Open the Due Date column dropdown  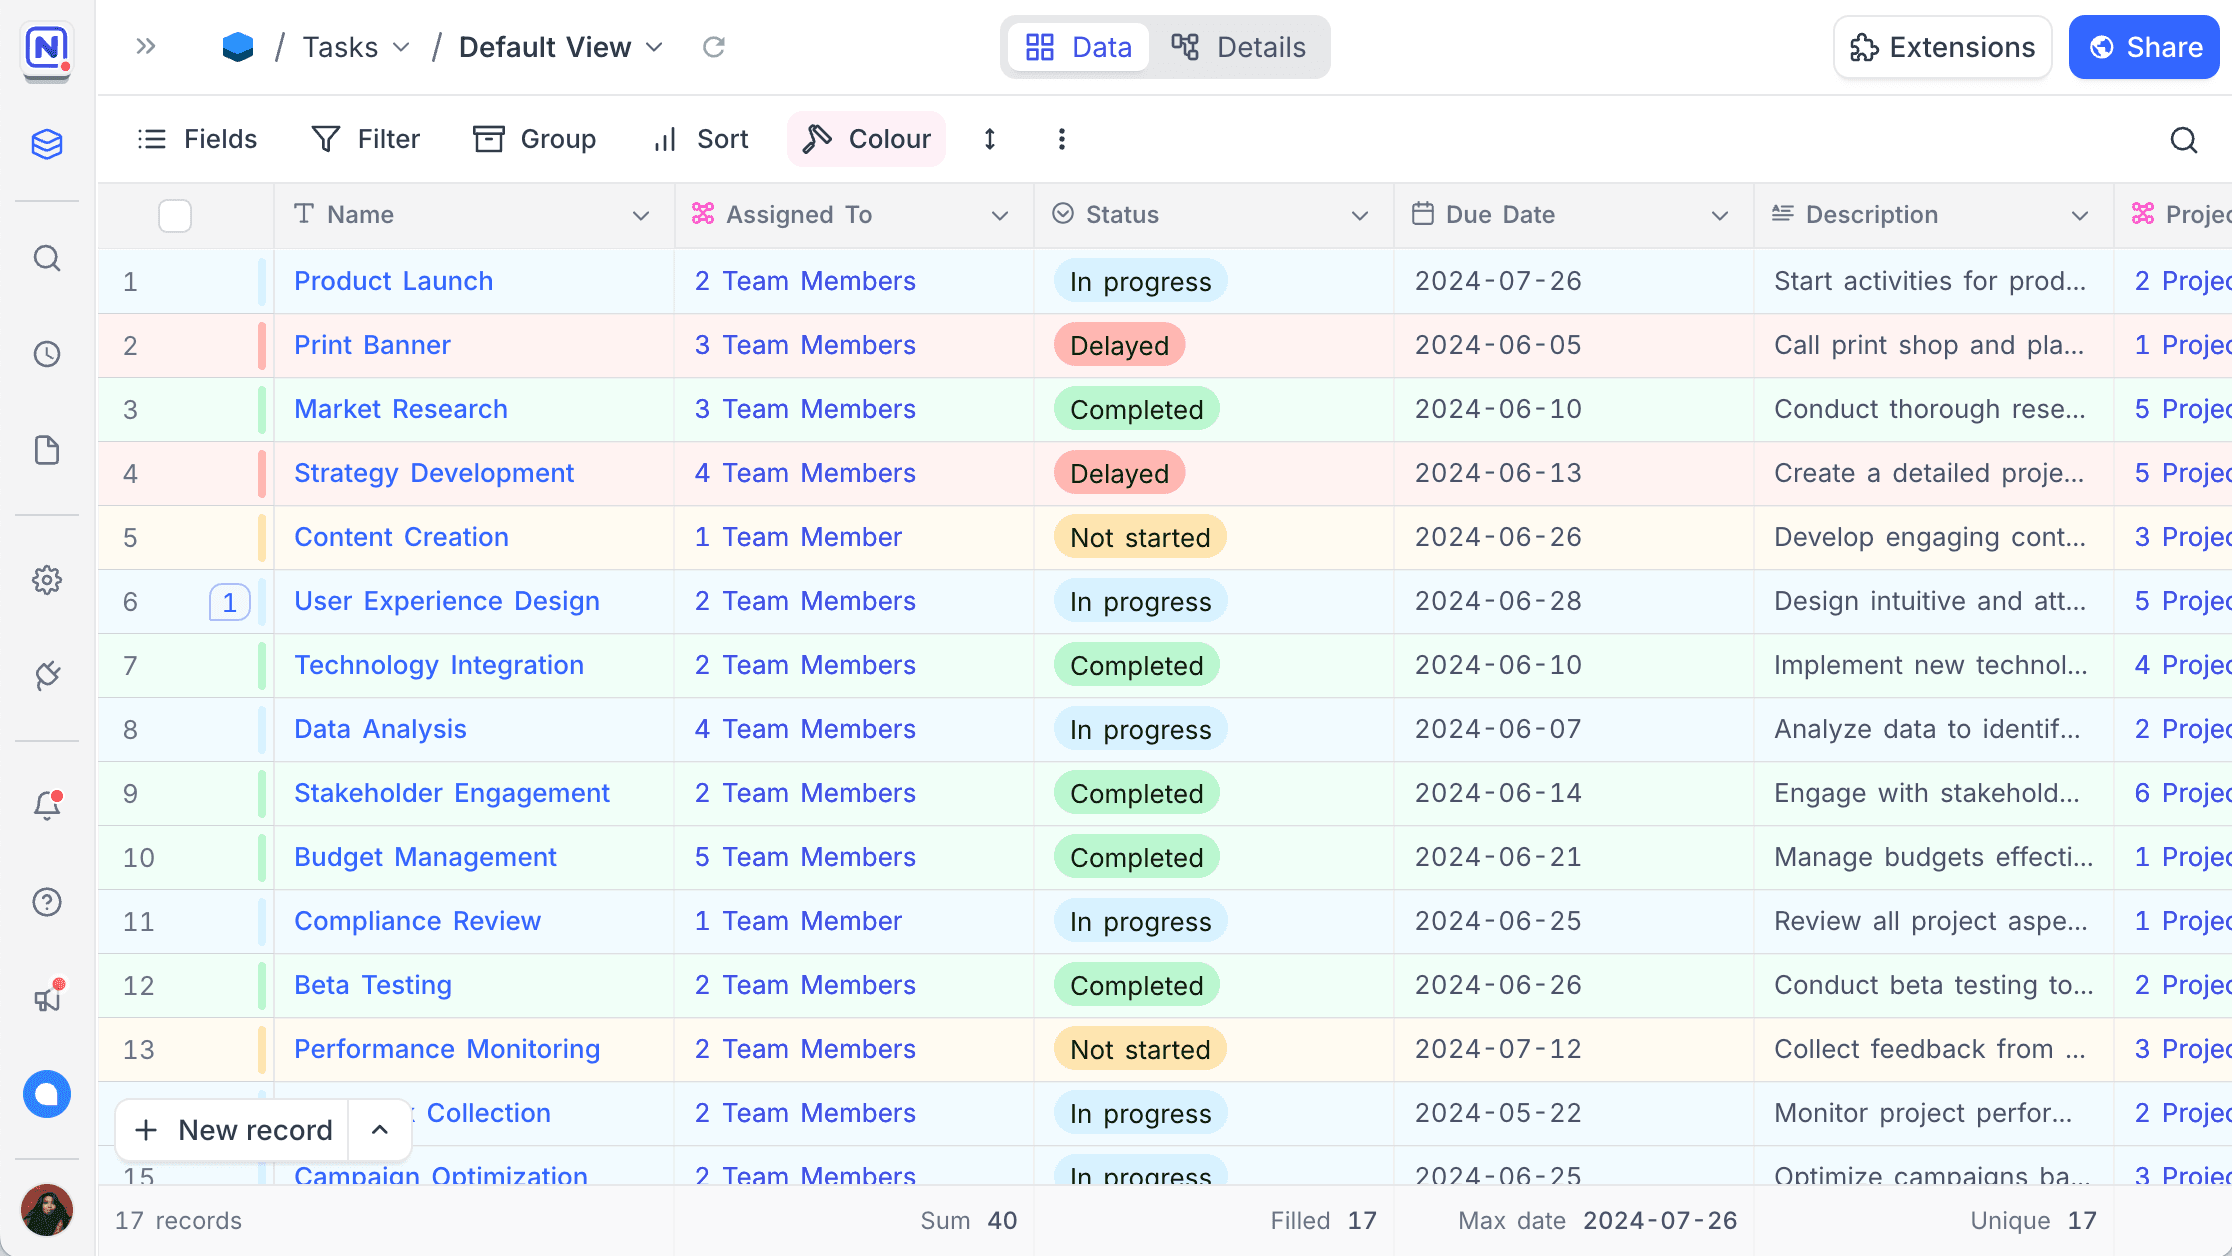tap(1719, 216)
